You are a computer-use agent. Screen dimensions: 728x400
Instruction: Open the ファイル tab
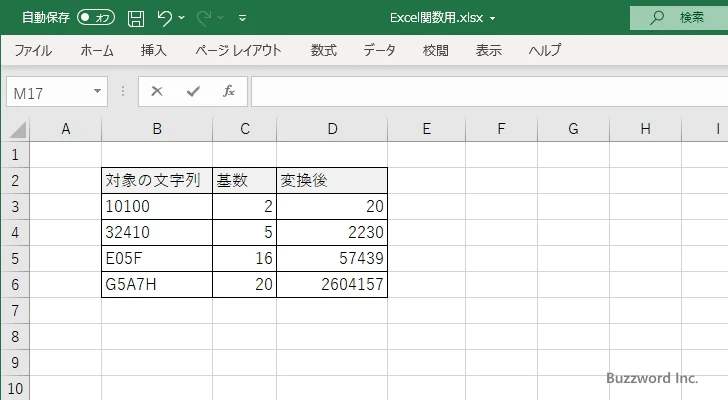[33, 50]
